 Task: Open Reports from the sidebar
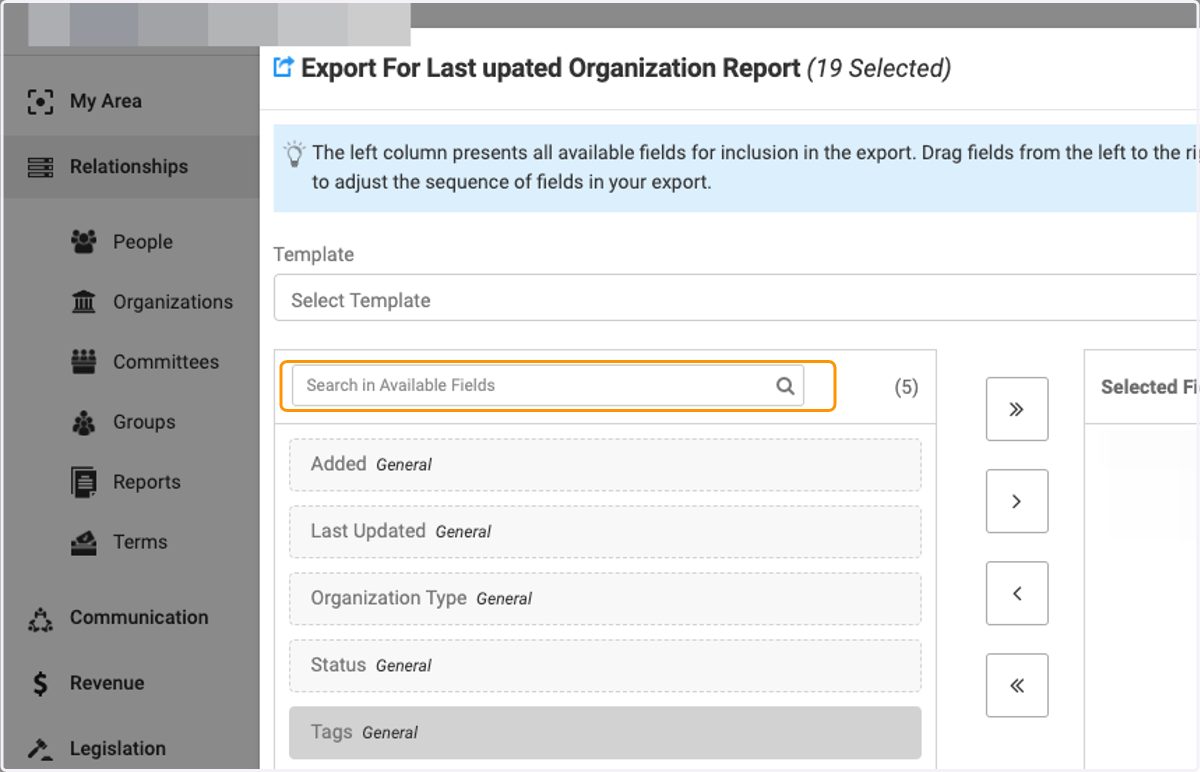point(147,482)
